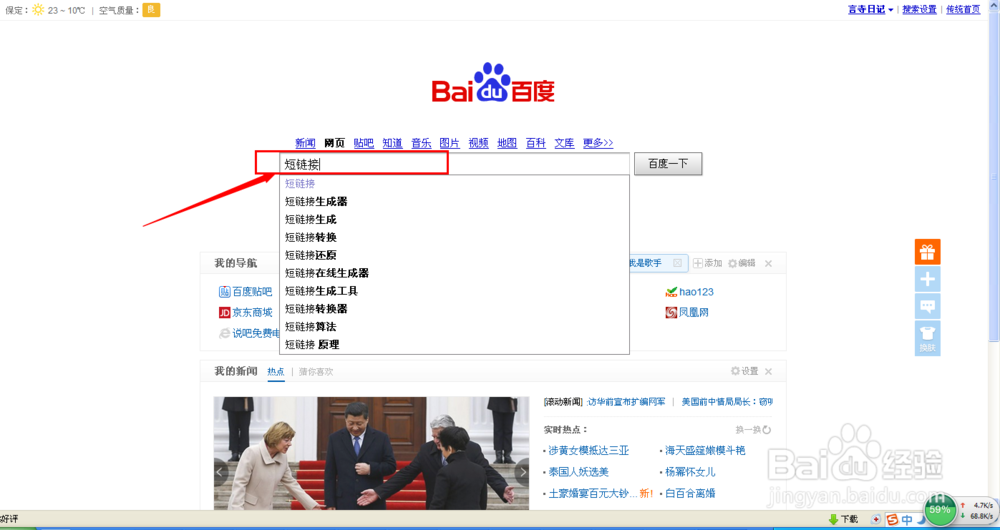The image size is (1000, 530).
Task: Click the 百度一下 search button
Action: [x=668, y=164]
